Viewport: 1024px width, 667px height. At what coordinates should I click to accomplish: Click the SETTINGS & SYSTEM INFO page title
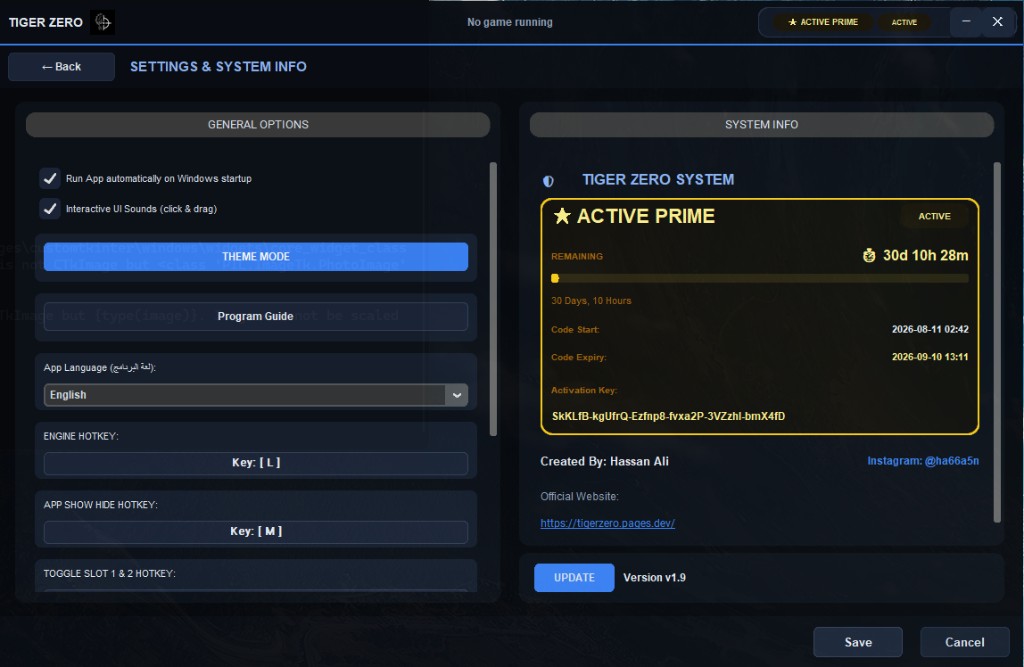click(218, 67)
